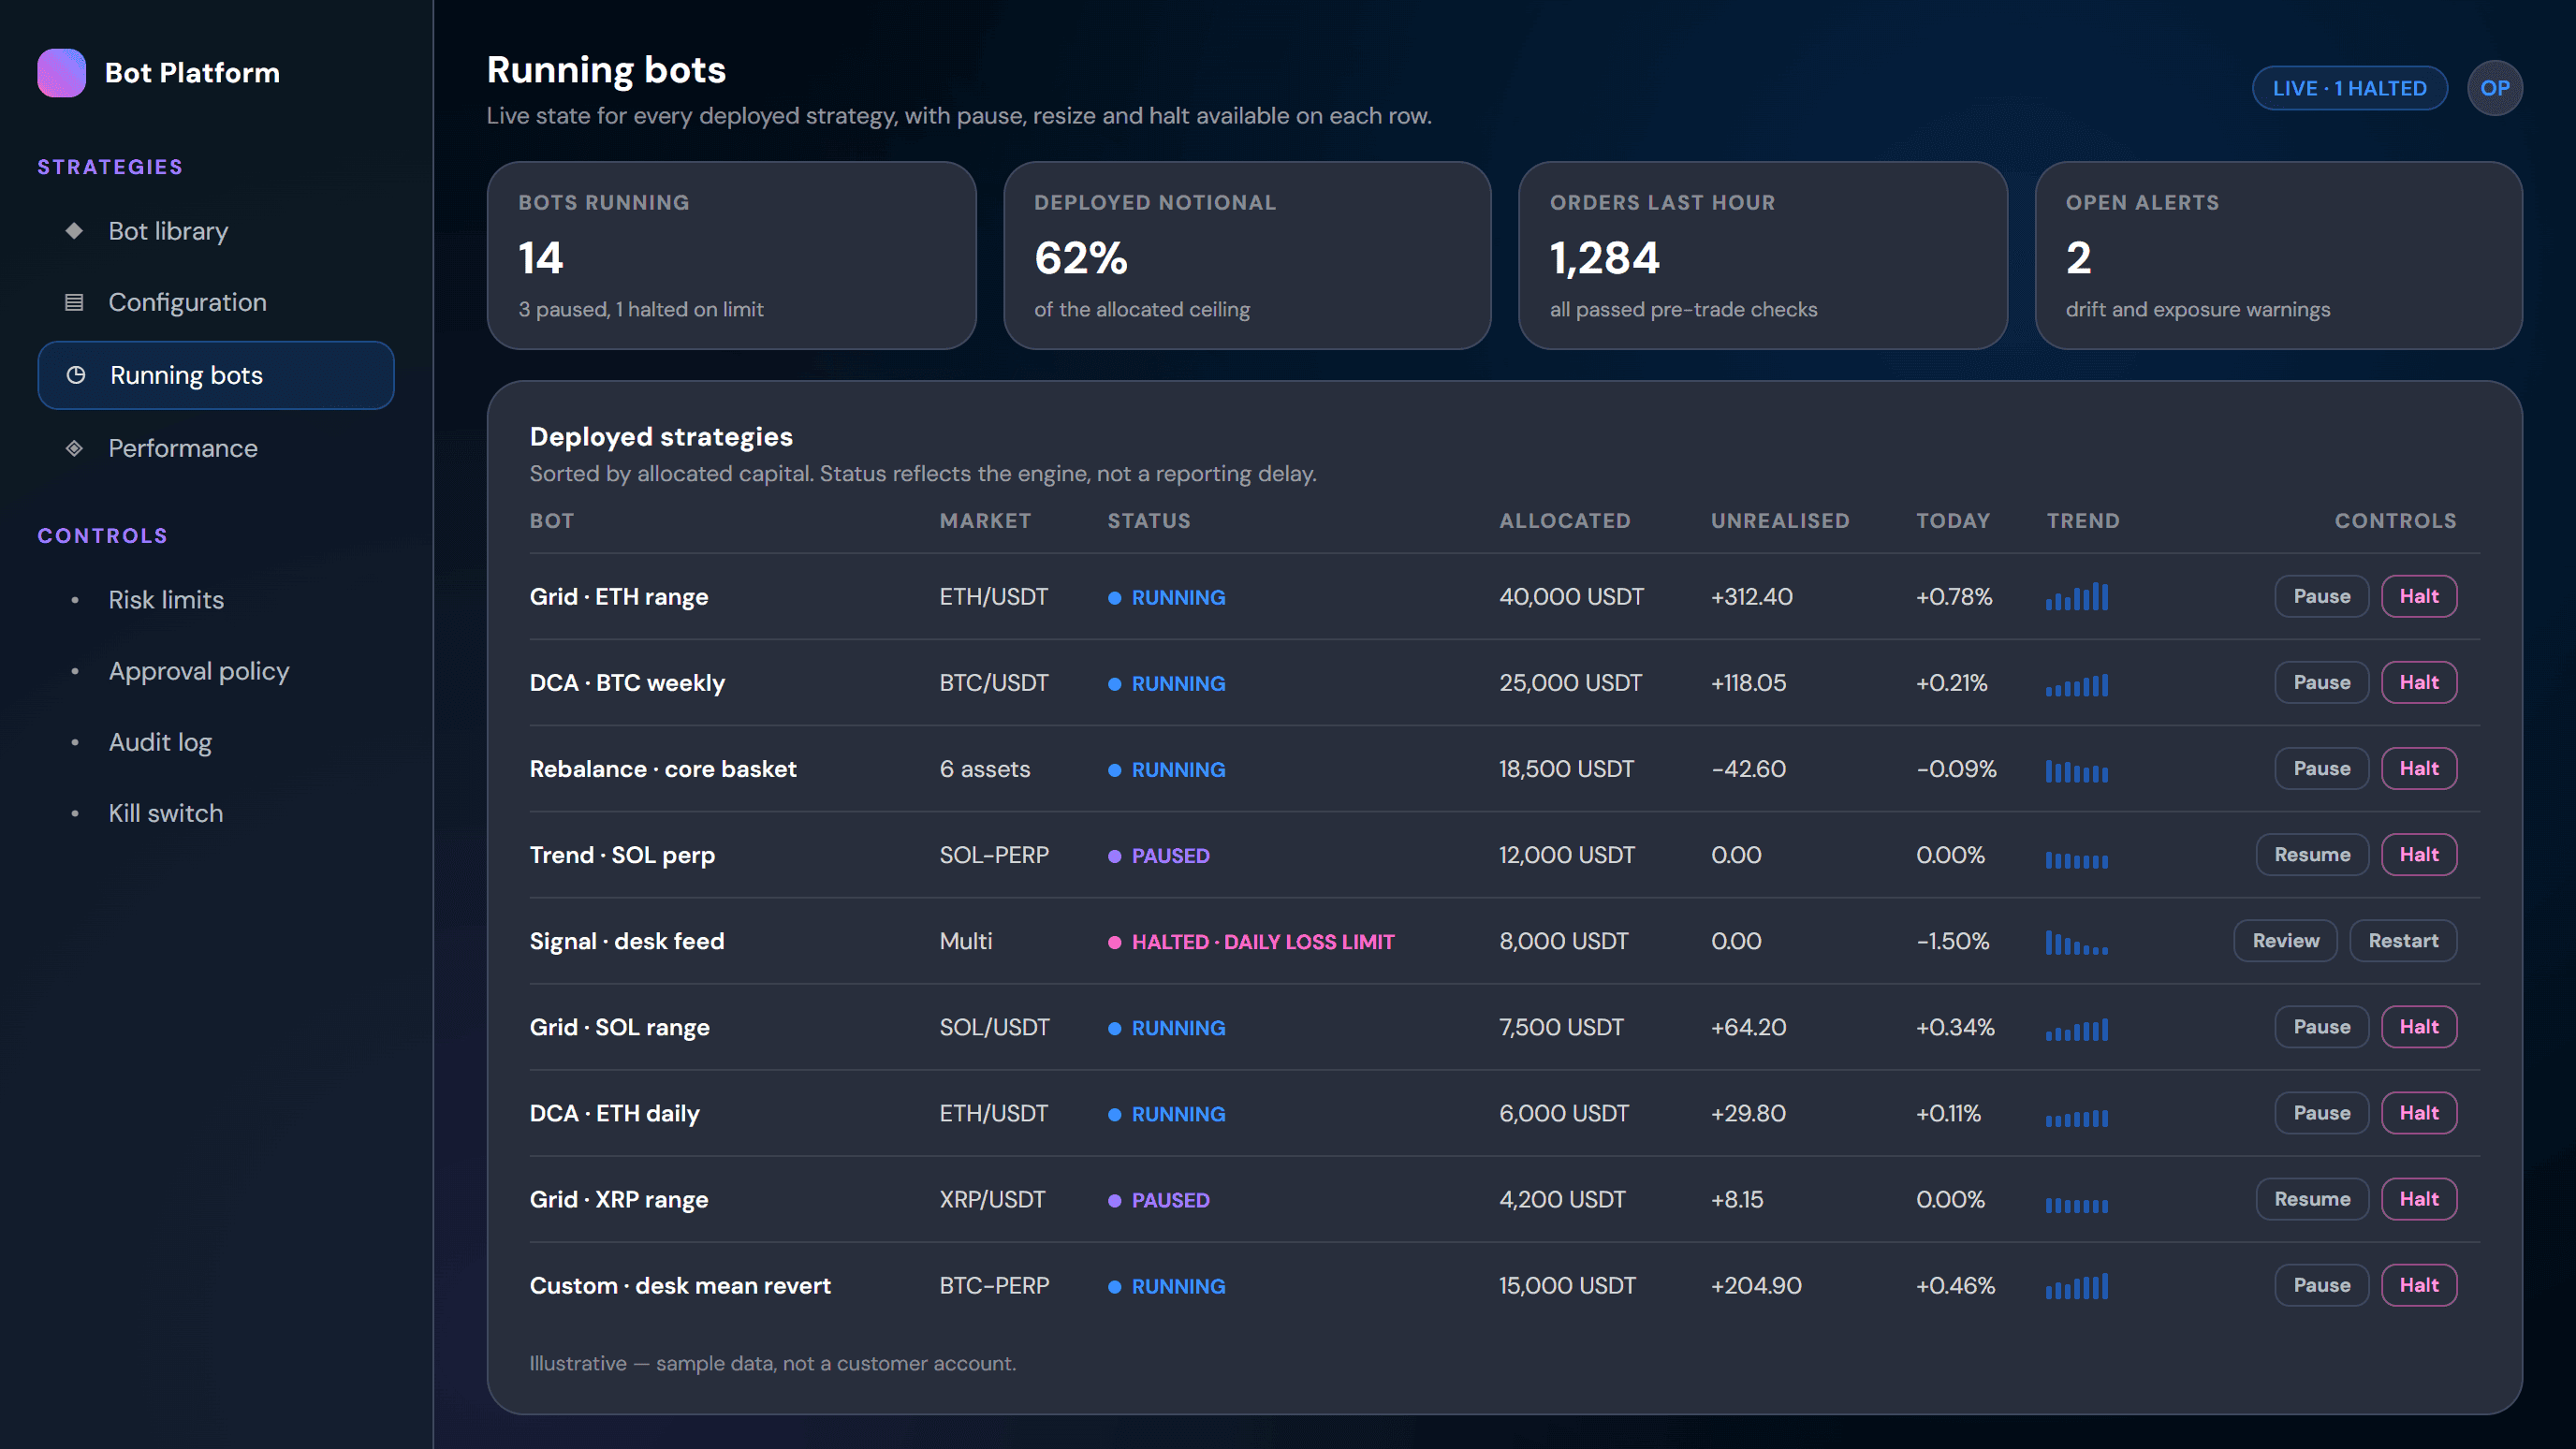Open the Bot library page
The image size is (2576, 1449).
pos(216,231)
